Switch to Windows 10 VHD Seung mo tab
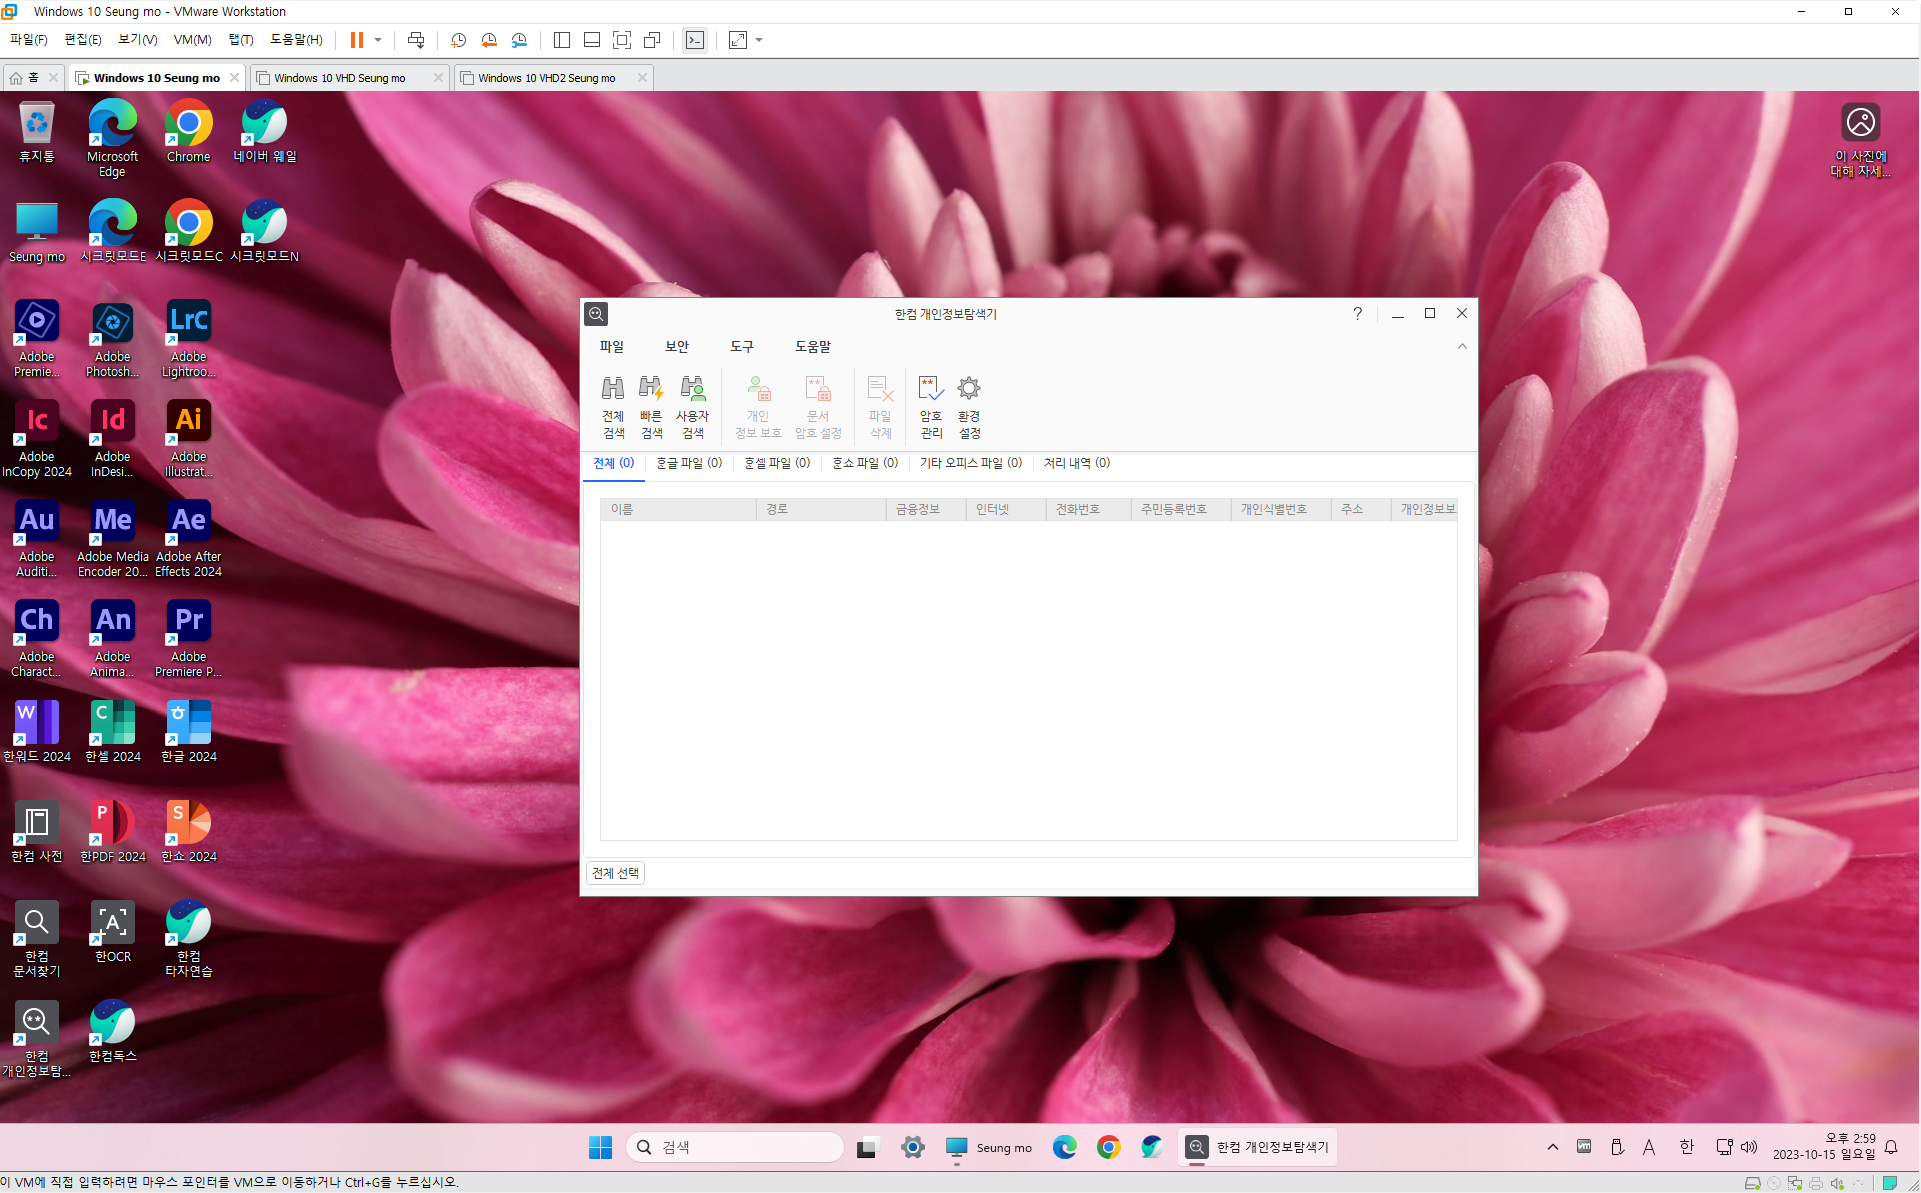 click(340, 78)
